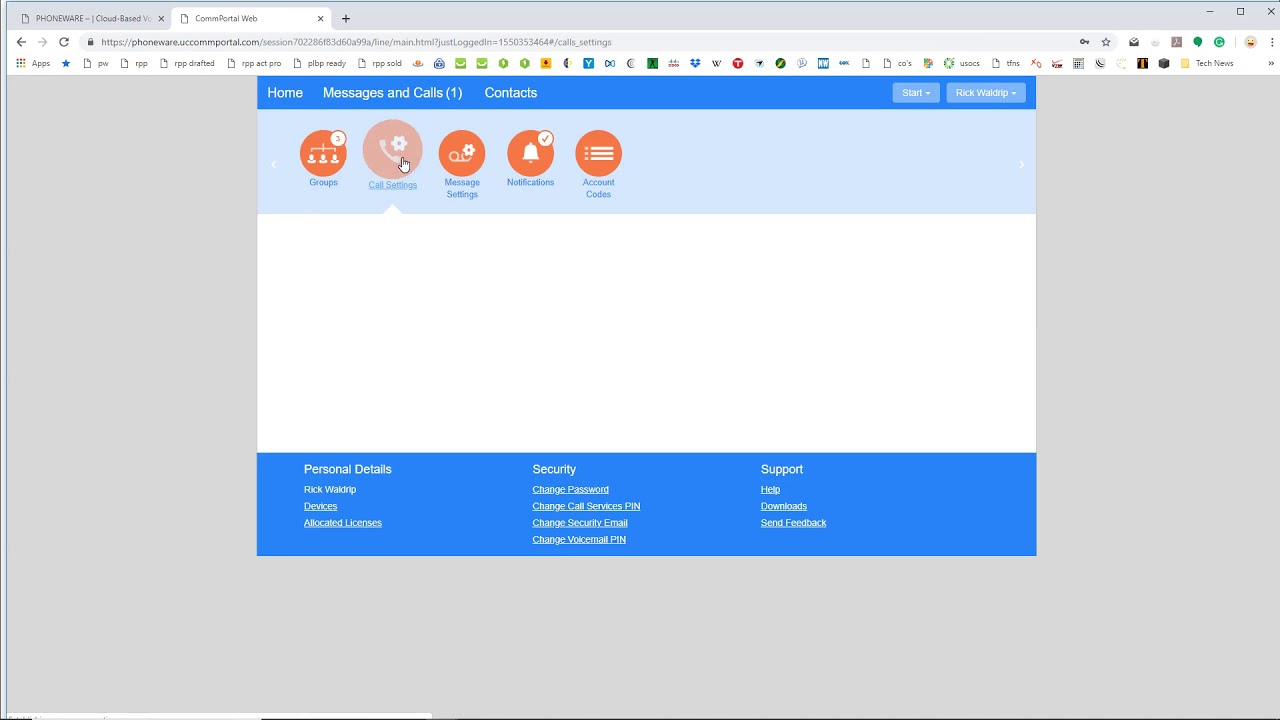Open the Notifications bell icon

[x=530, y=153]
